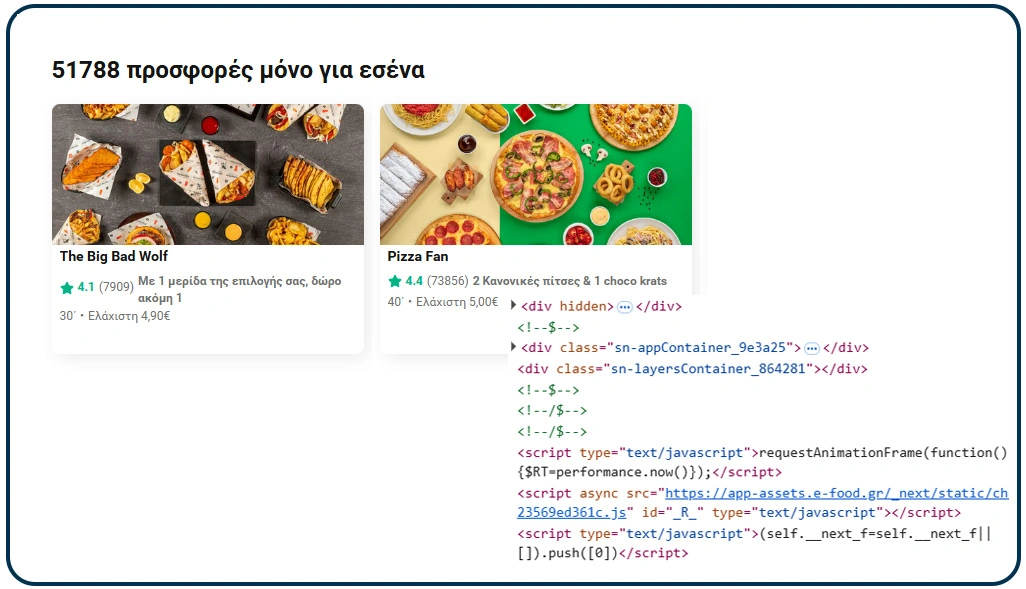Select the Pizza Fan restaurant name
Viewport: 1026px width, 589px height.
coord(417,257)
